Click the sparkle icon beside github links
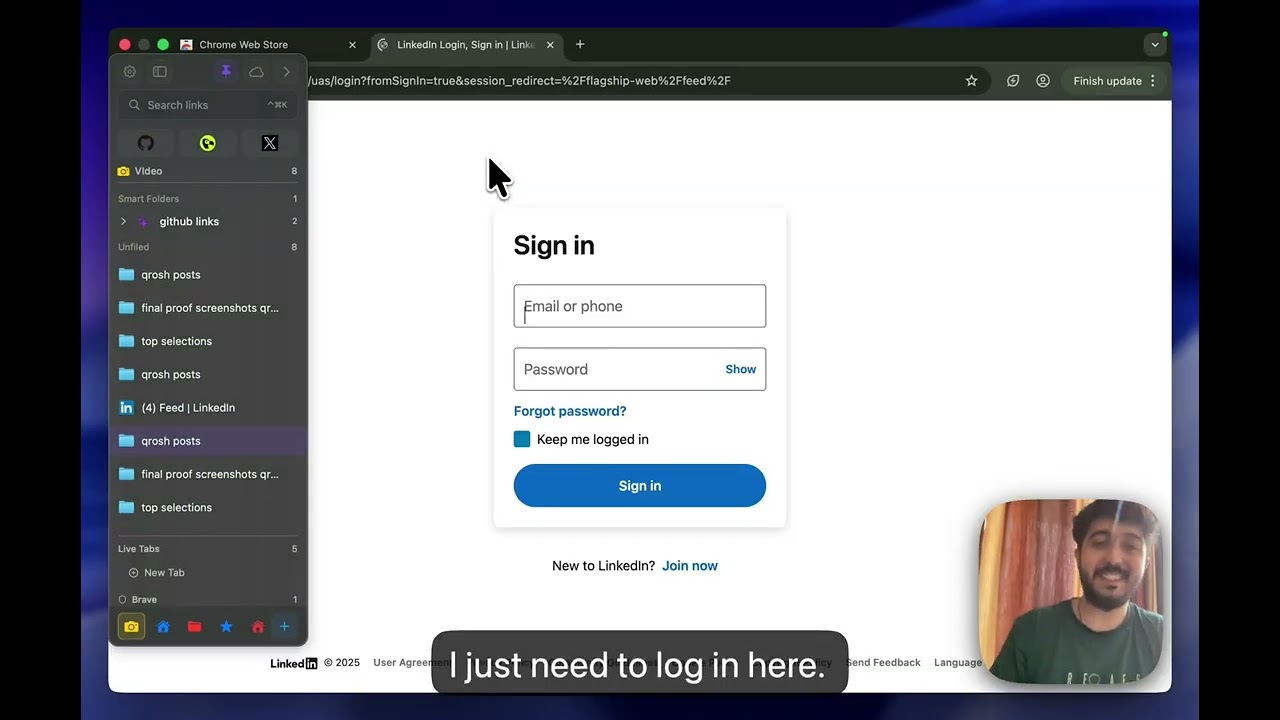The image size is (1280, 720). [x=143, y=221]
